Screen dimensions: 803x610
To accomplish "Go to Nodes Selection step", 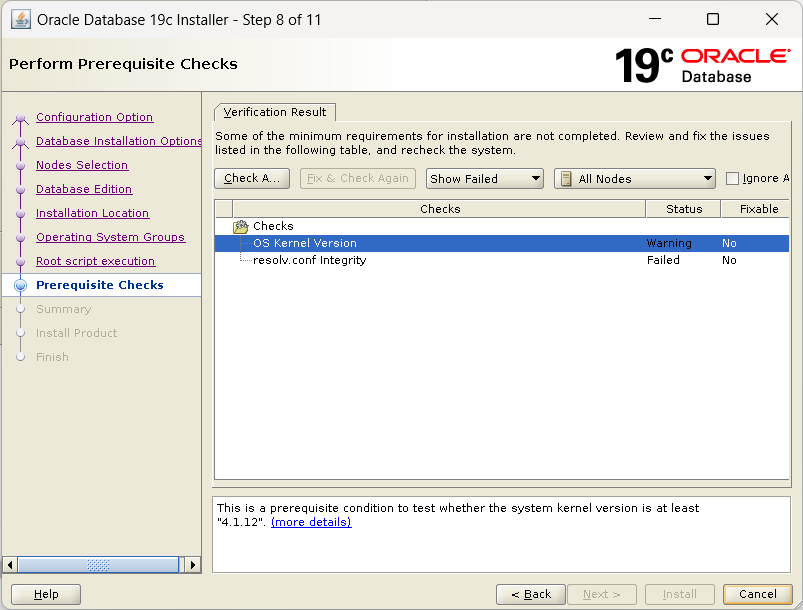I will point(82,165).
